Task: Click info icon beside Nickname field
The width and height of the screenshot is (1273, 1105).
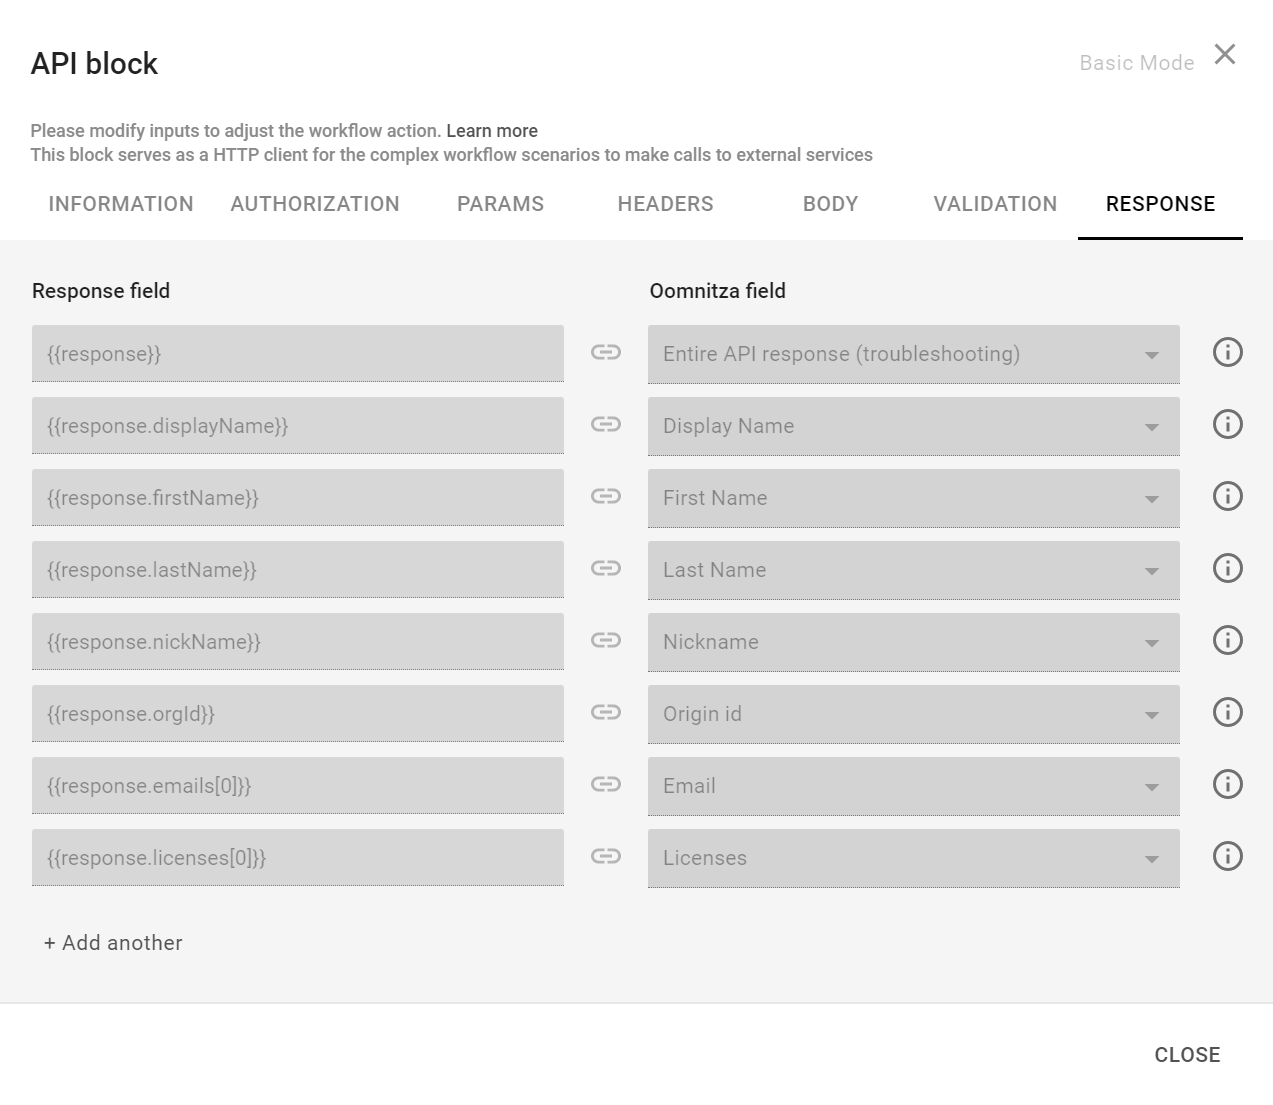Action: point(1227,641)
